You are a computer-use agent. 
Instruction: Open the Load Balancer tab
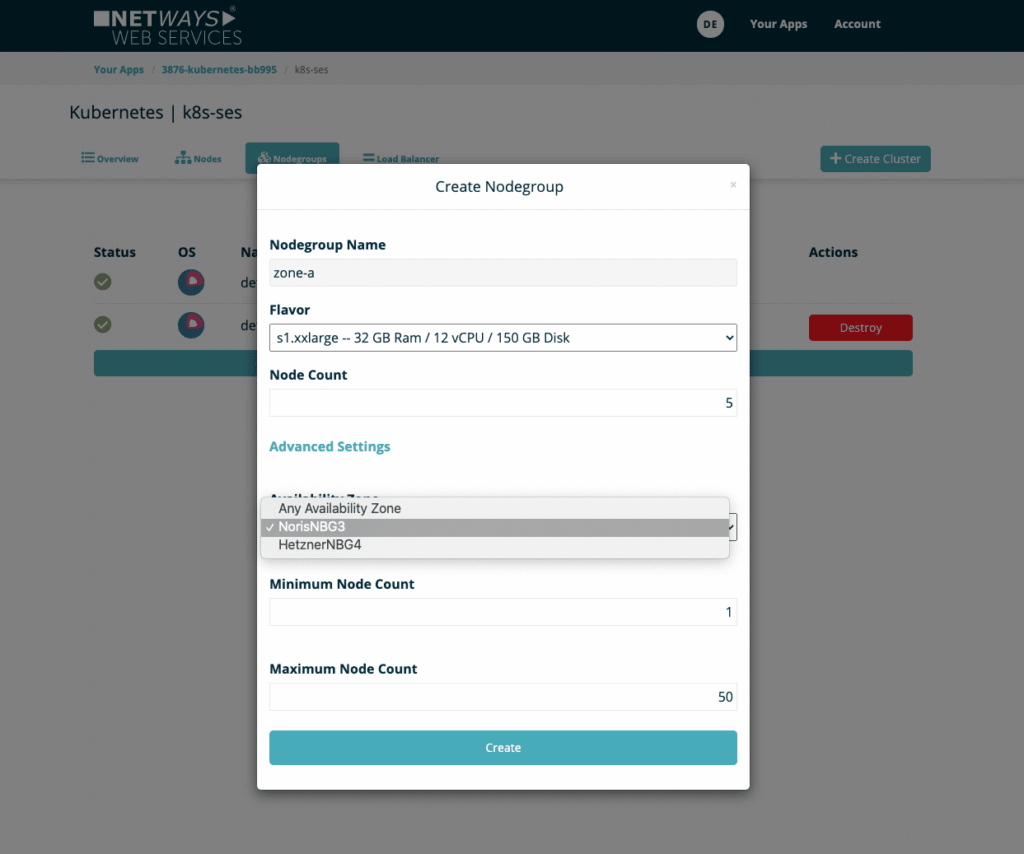coord(401,159)
